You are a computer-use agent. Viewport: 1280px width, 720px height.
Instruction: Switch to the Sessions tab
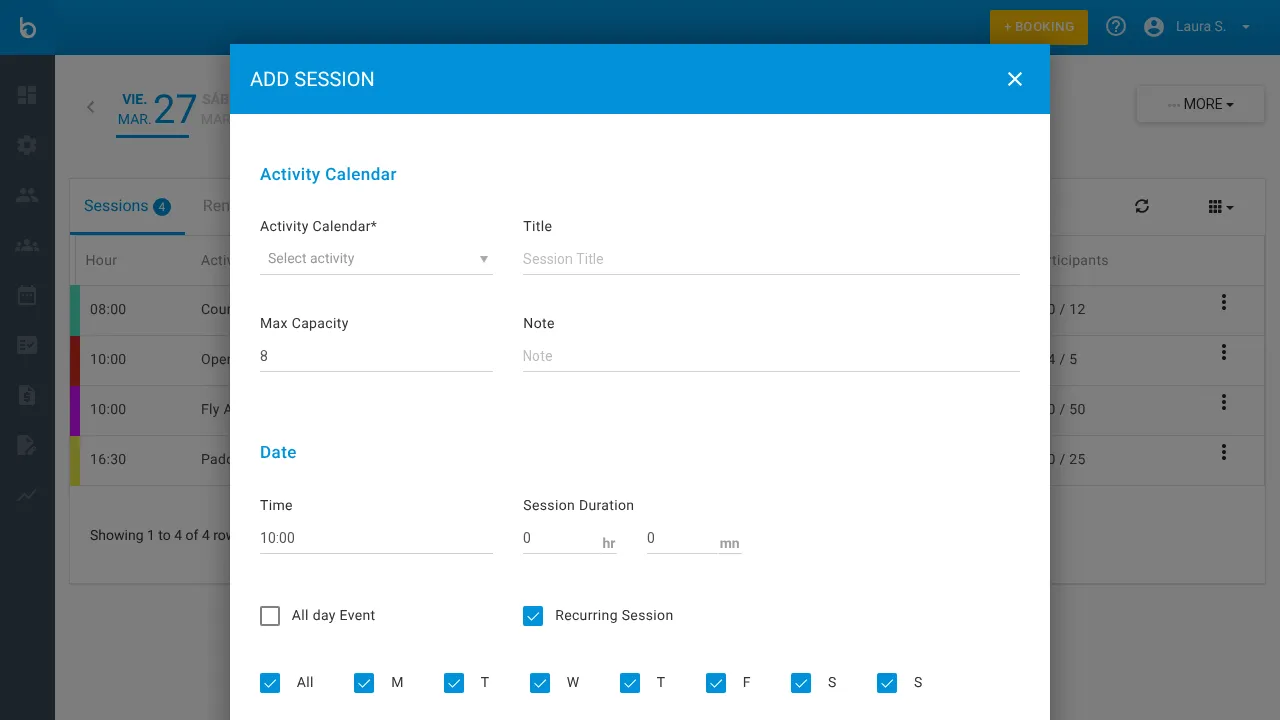126,206
